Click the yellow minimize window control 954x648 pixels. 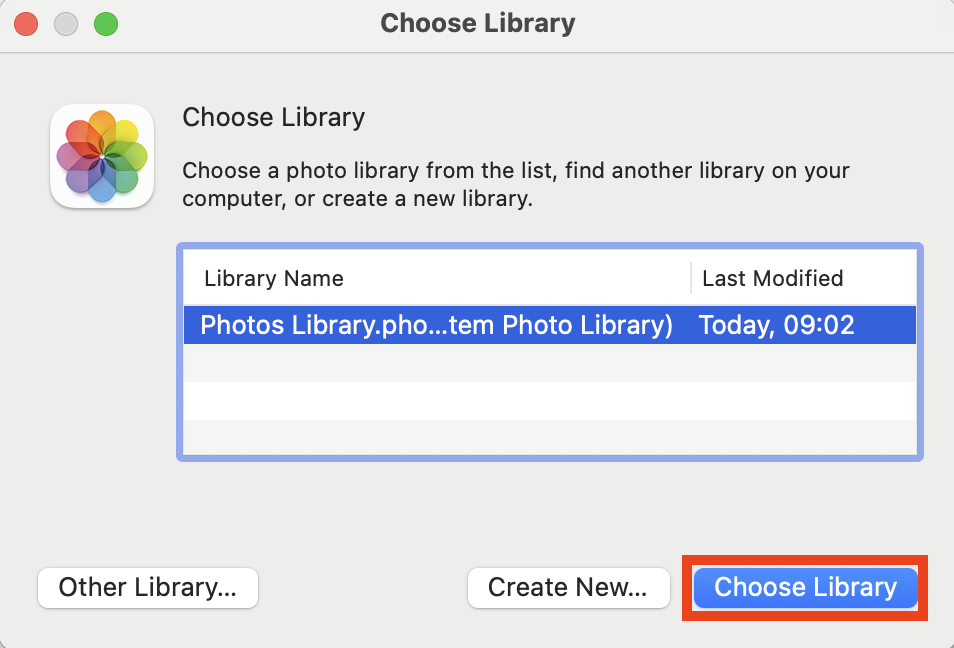pyautogui.click(x=66, y=23)
